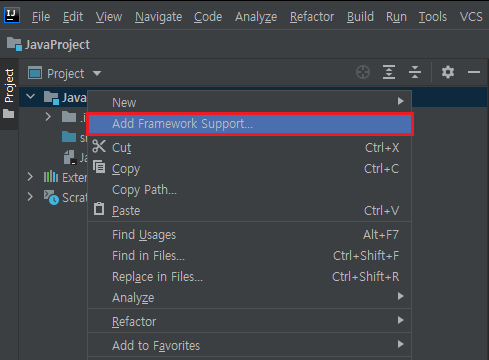Screen dimensions: 489x360
Task: Click the folder icon below Project side tab
Action: coord(9,114)
